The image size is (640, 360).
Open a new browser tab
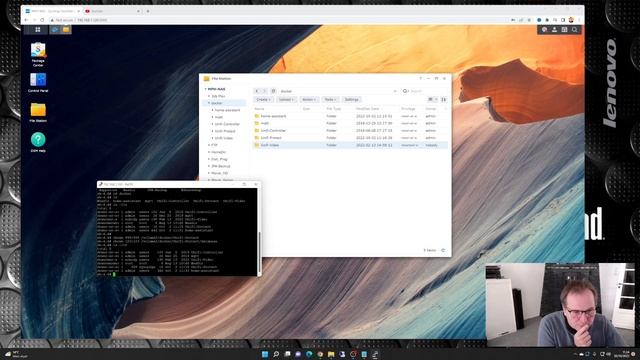(148, 11)
